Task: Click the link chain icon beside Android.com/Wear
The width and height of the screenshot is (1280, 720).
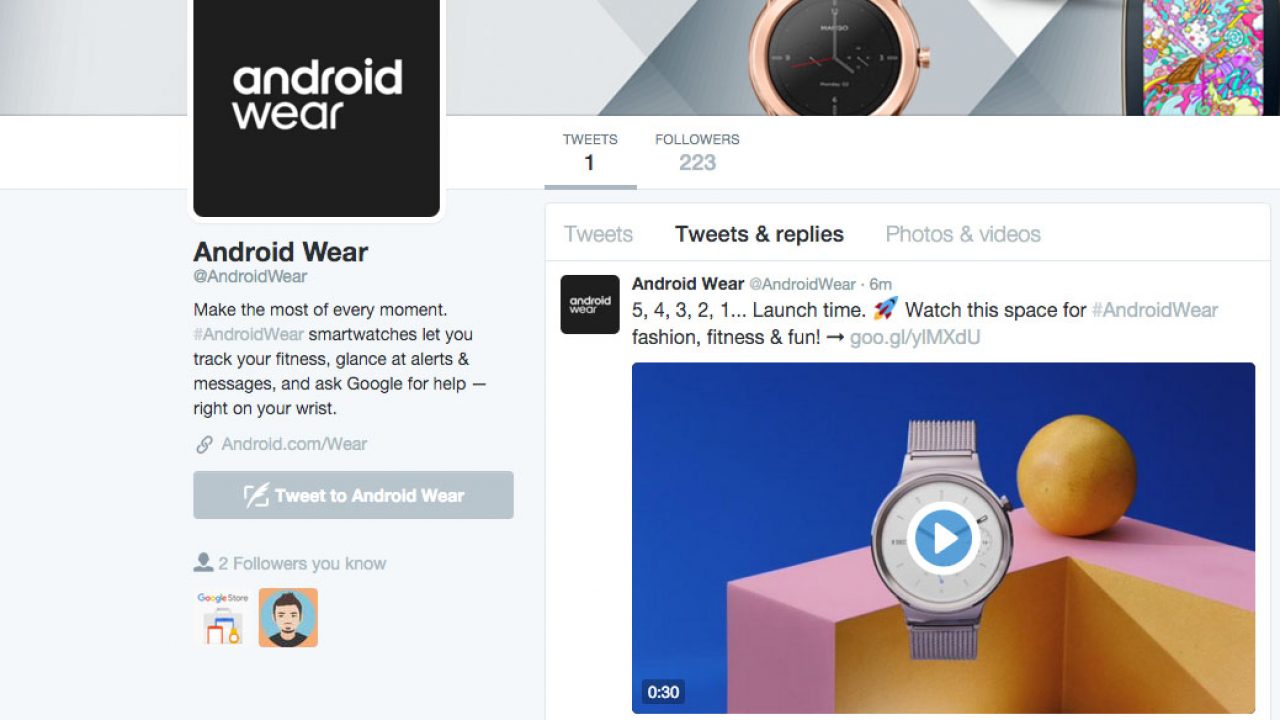Action: (204, 444)
